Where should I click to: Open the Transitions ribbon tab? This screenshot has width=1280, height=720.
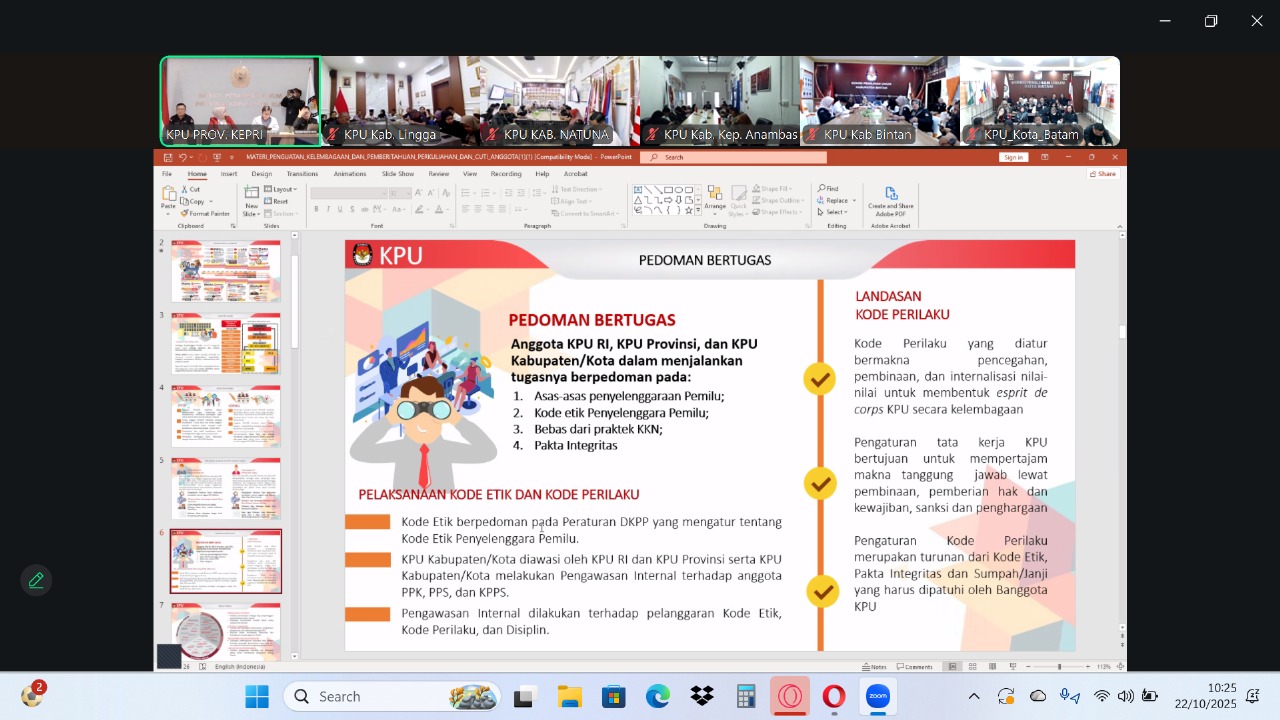click(302, 174)
